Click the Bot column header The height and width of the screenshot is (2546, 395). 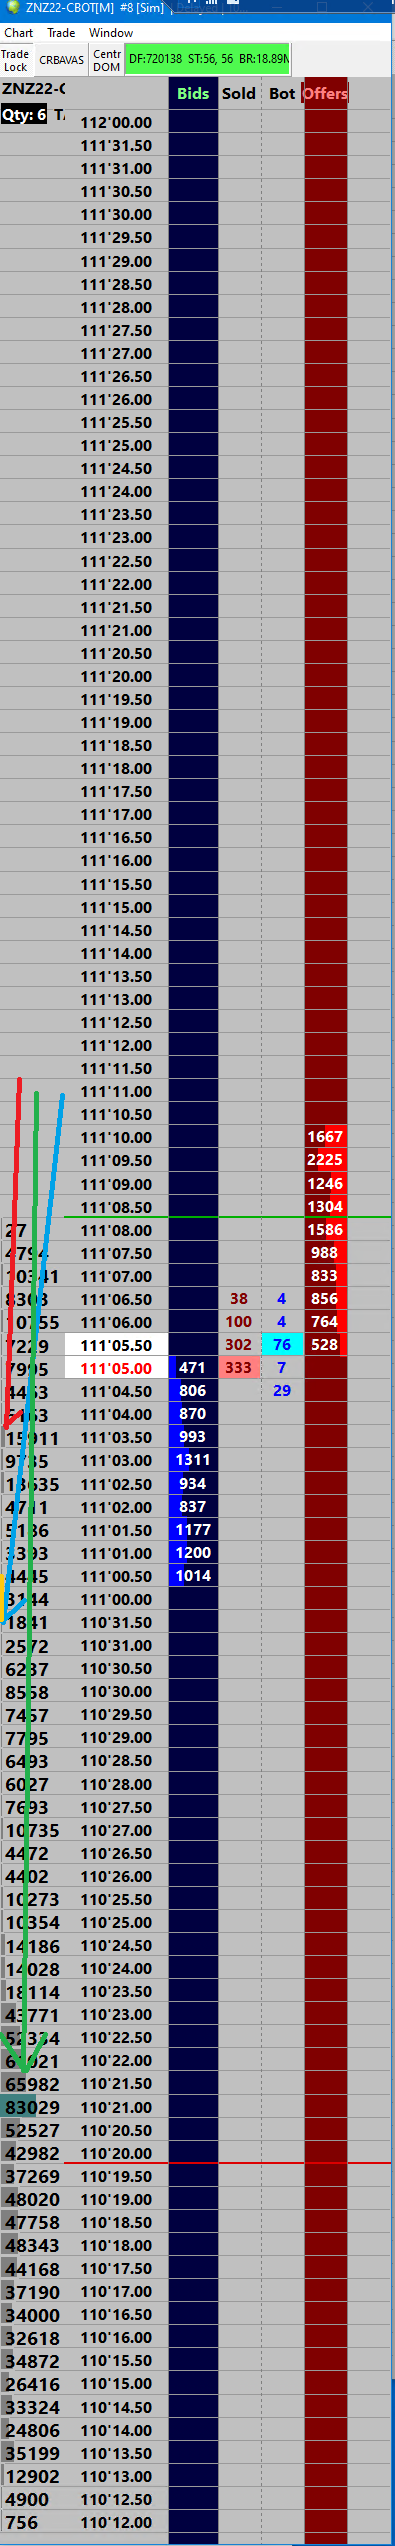pos(282,93)
